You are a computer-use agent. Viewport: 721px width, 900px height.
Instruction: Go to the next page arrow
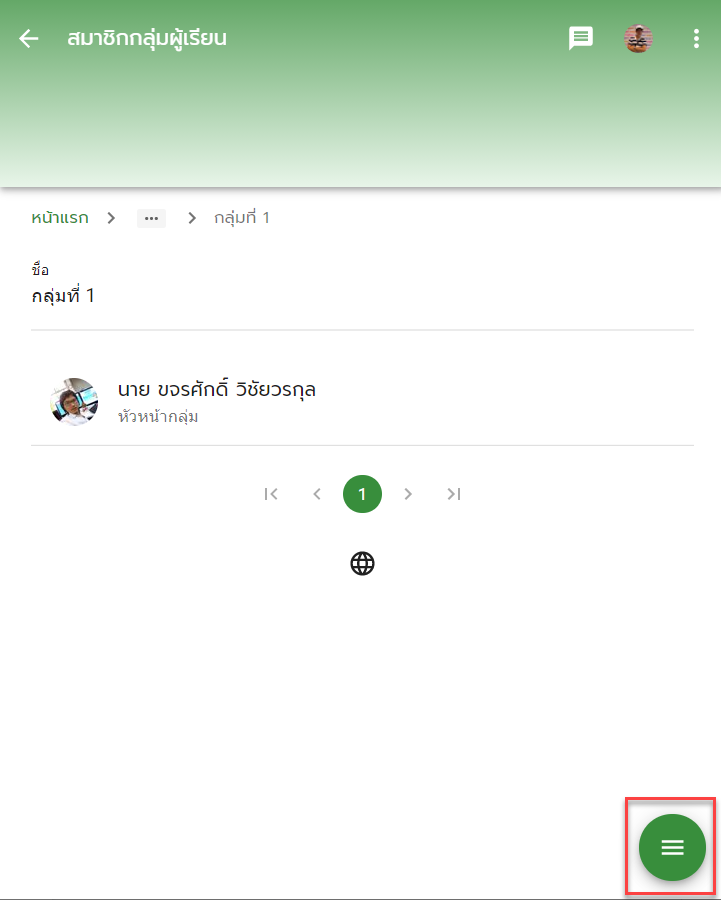[408, 494]
